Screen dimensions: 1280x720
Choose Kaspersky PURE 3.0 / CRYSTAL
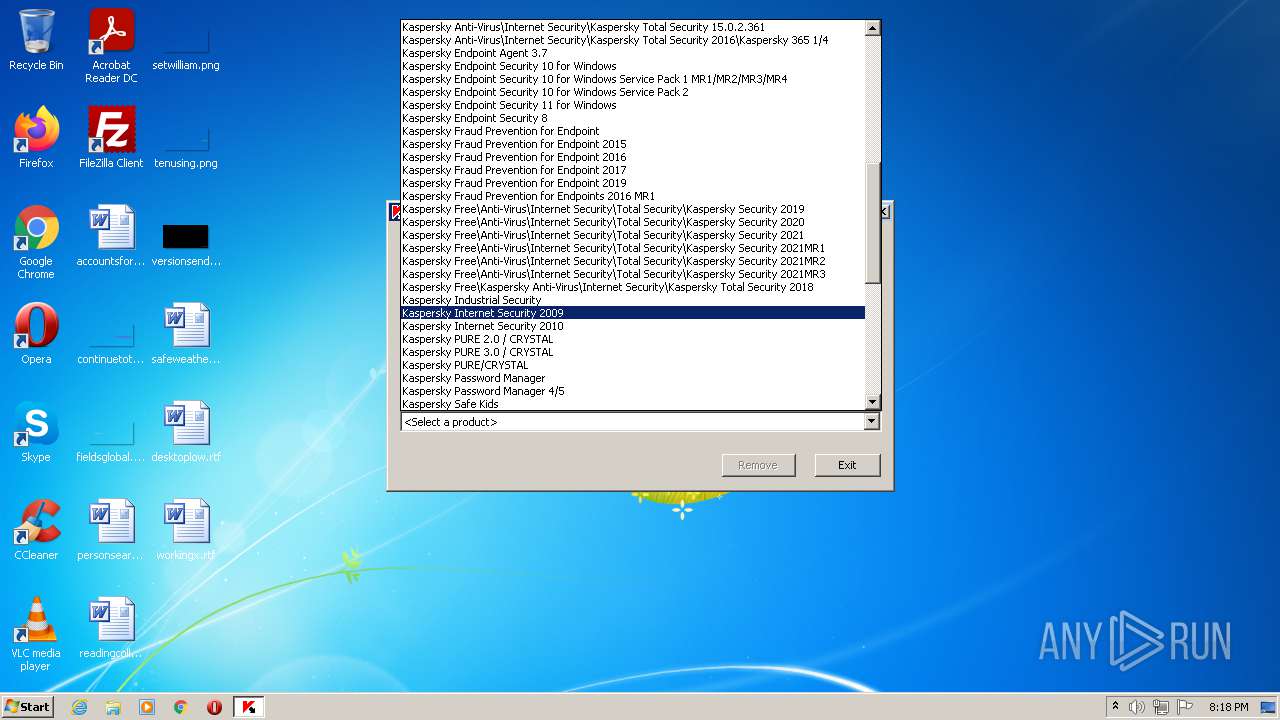click(x=632, y=352)
